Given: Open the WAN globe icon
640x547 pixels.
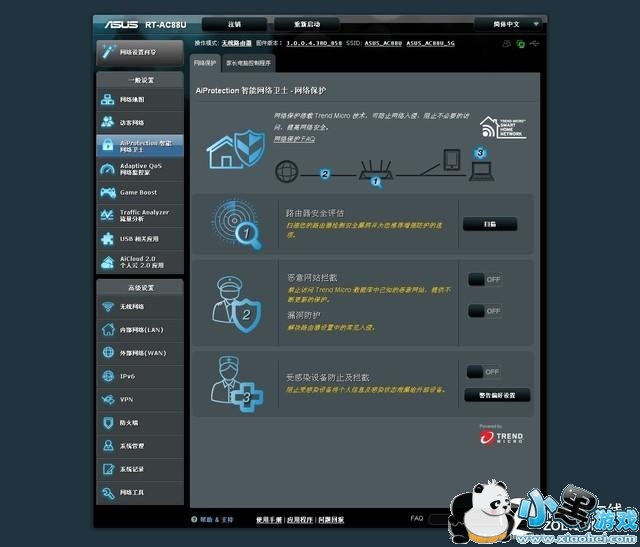Looking at the screenshot, I should 108,353.
